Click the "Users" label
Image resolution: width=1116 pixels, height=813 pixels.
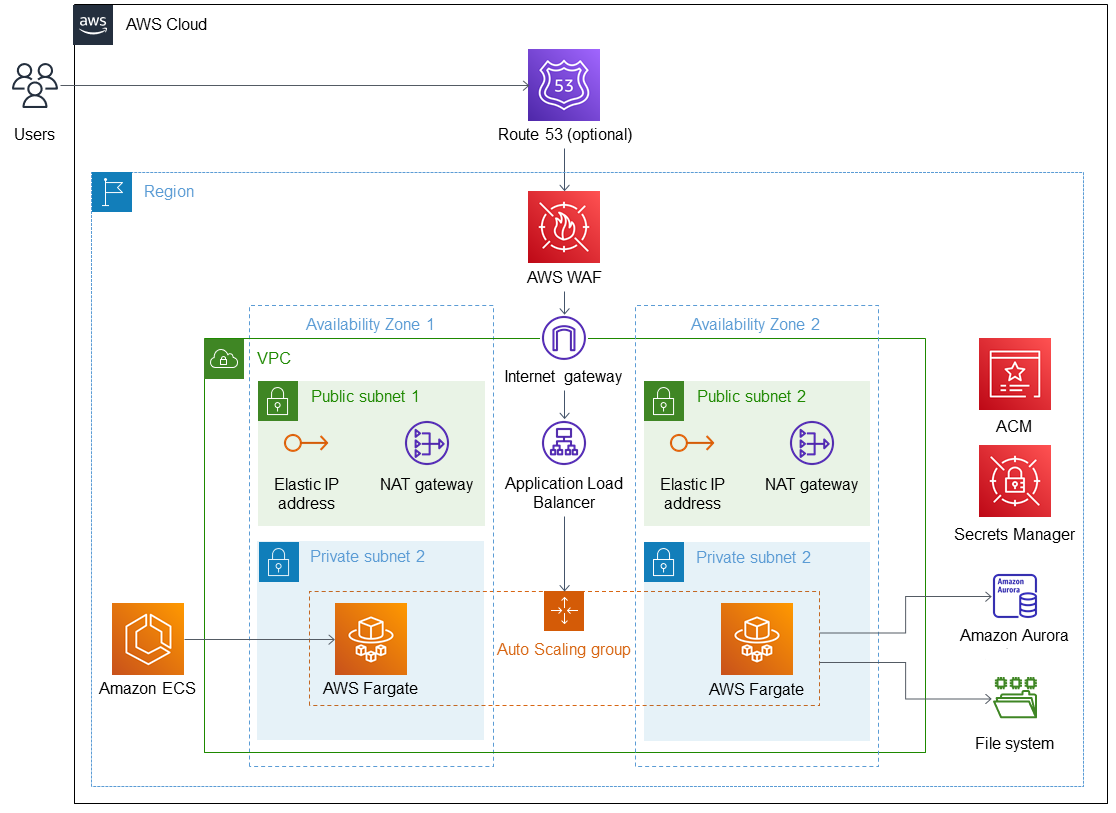[34, 135]
